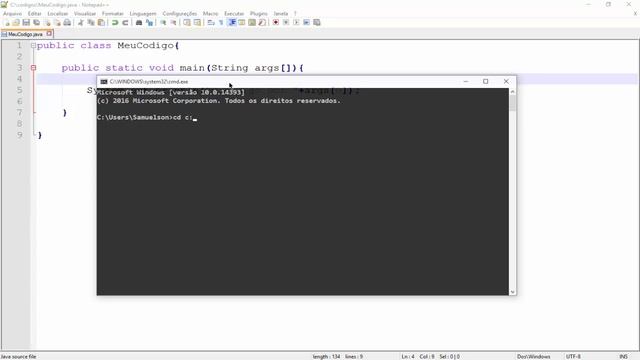Click the Open file toolbar icon

[x=16, y=22]
